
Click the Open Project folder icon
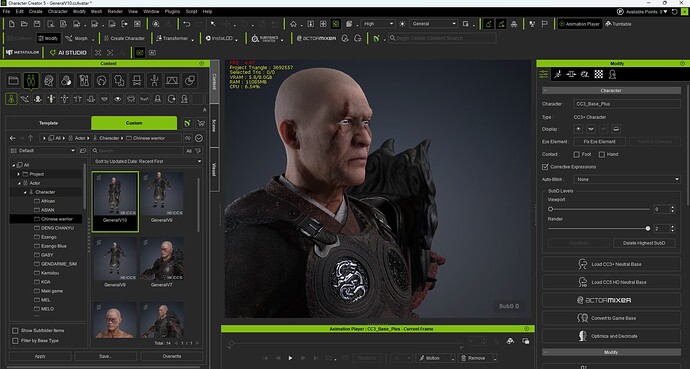[24, 24]
